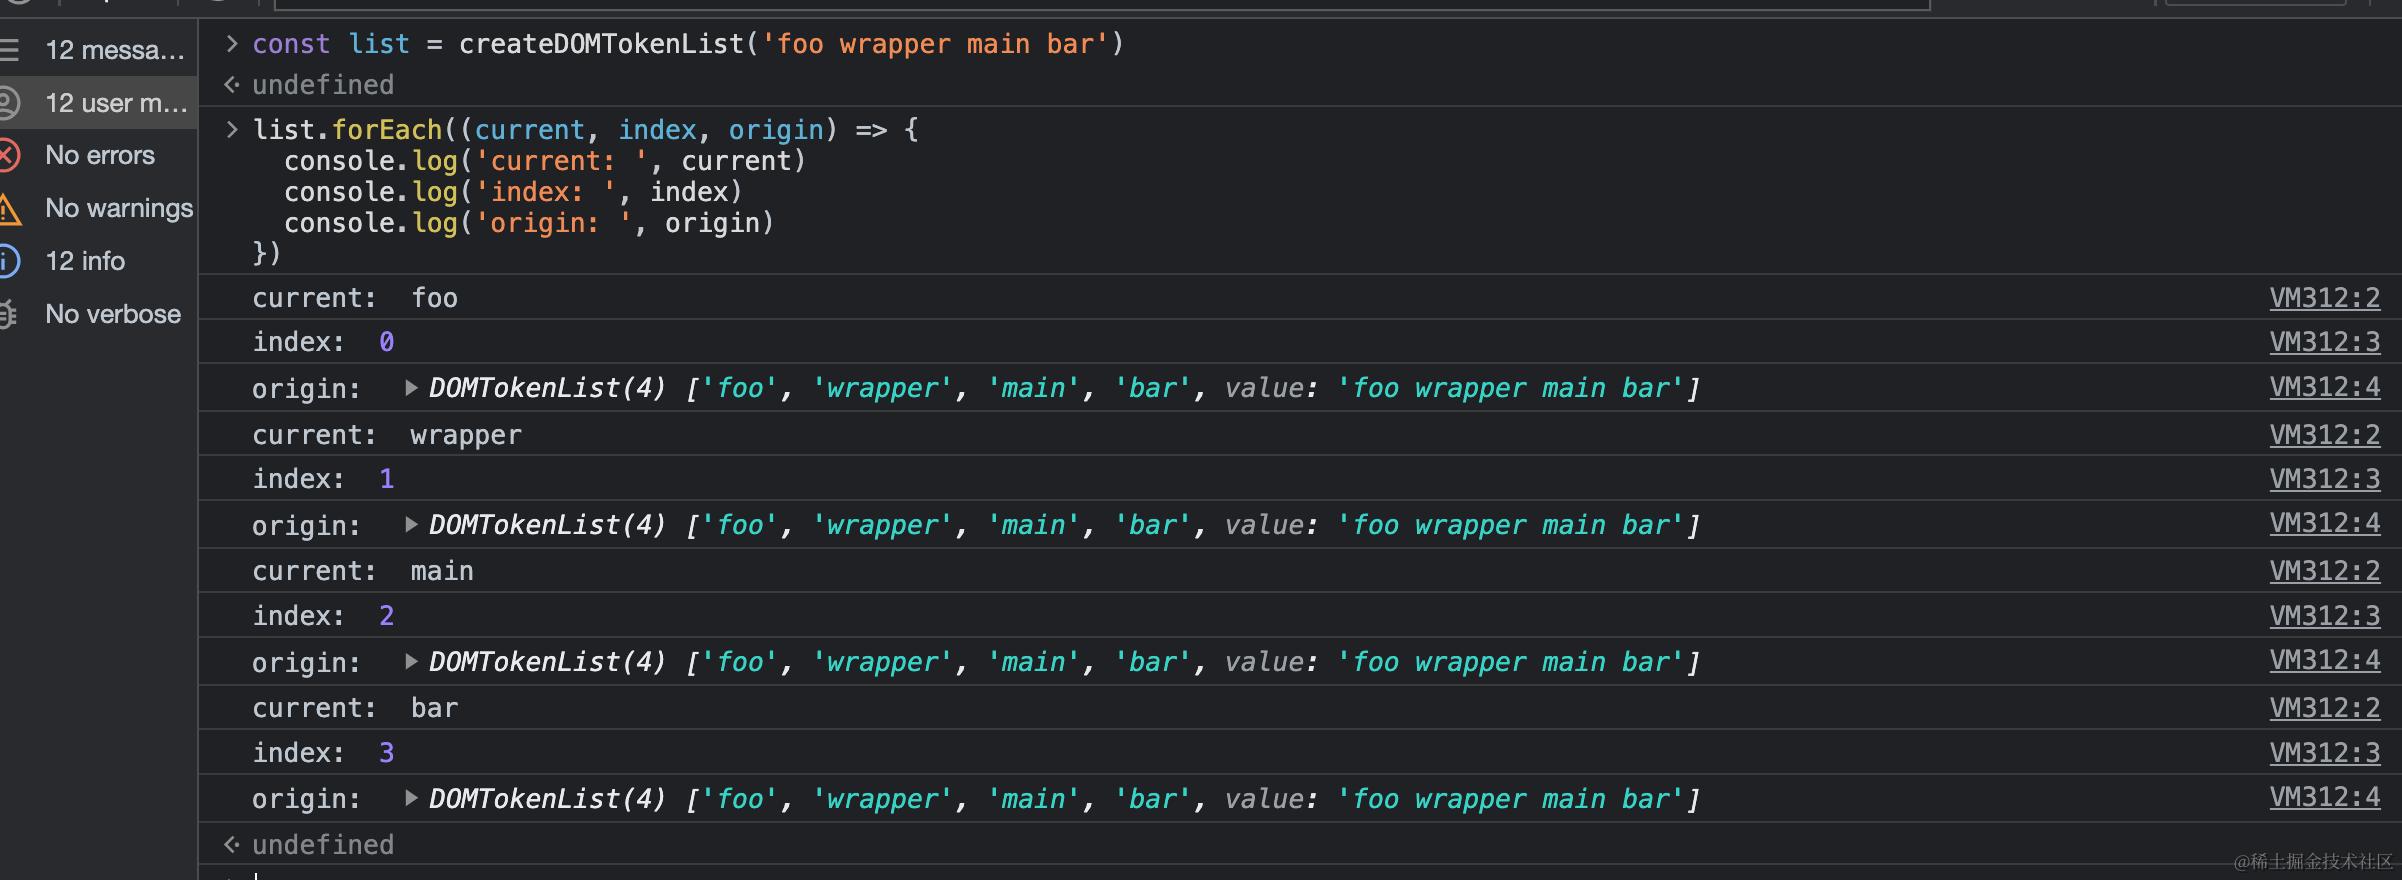The width and height of the screenshot is (2402, 880).
Task: Select the No verbose filter
Action: coord(98,314)
